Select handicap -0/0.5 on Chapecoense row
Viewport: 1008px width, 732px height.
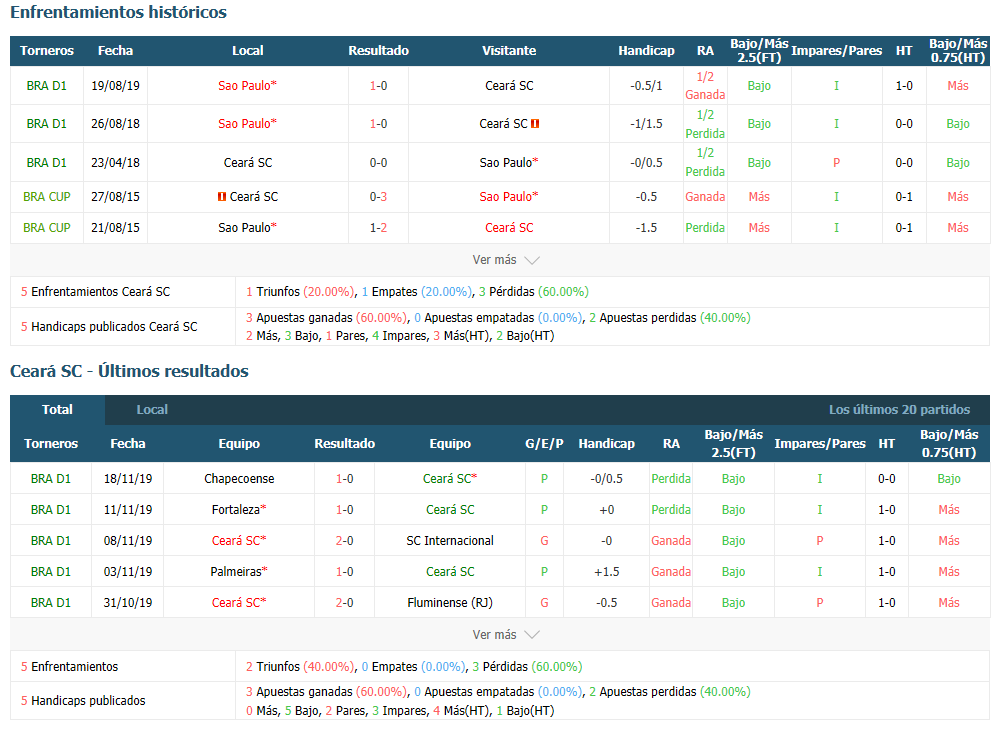[x=606, y=479]
